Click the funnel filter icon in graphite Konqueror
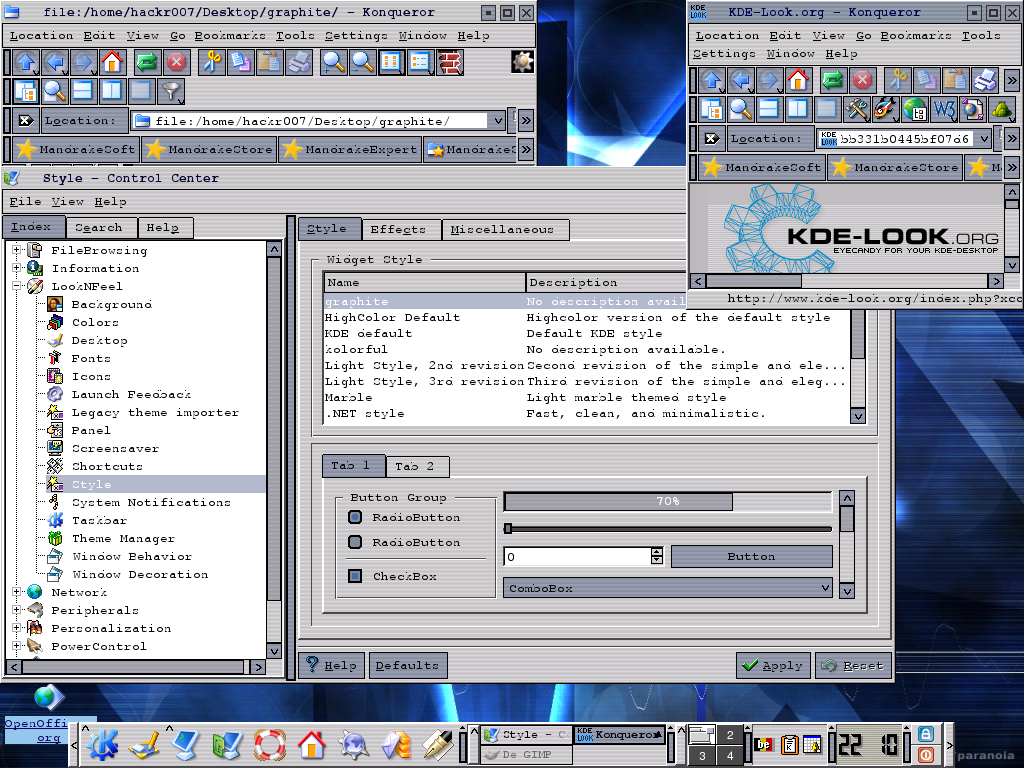Screen dimensions: 1024x768 point(171,91)
